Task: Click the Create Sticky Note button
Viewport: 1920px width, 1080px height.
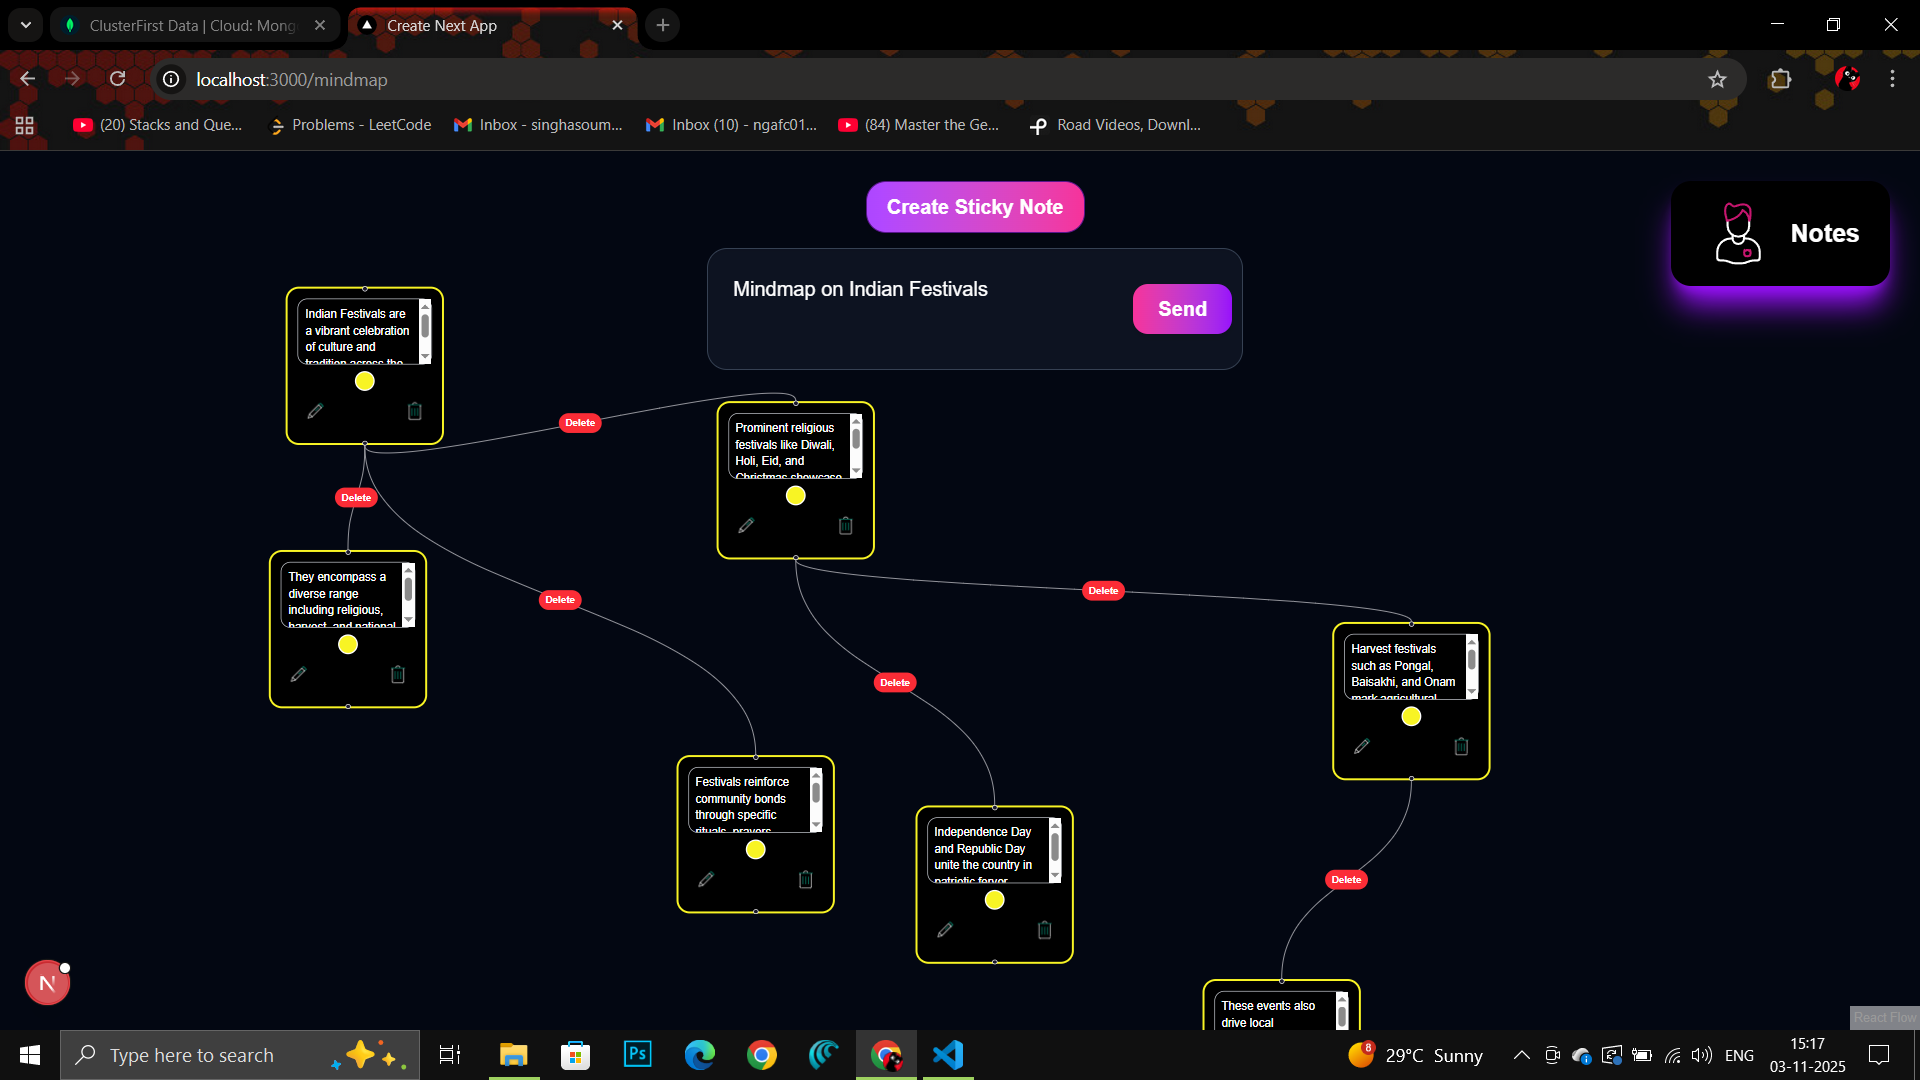Action: tap(974, 207)
